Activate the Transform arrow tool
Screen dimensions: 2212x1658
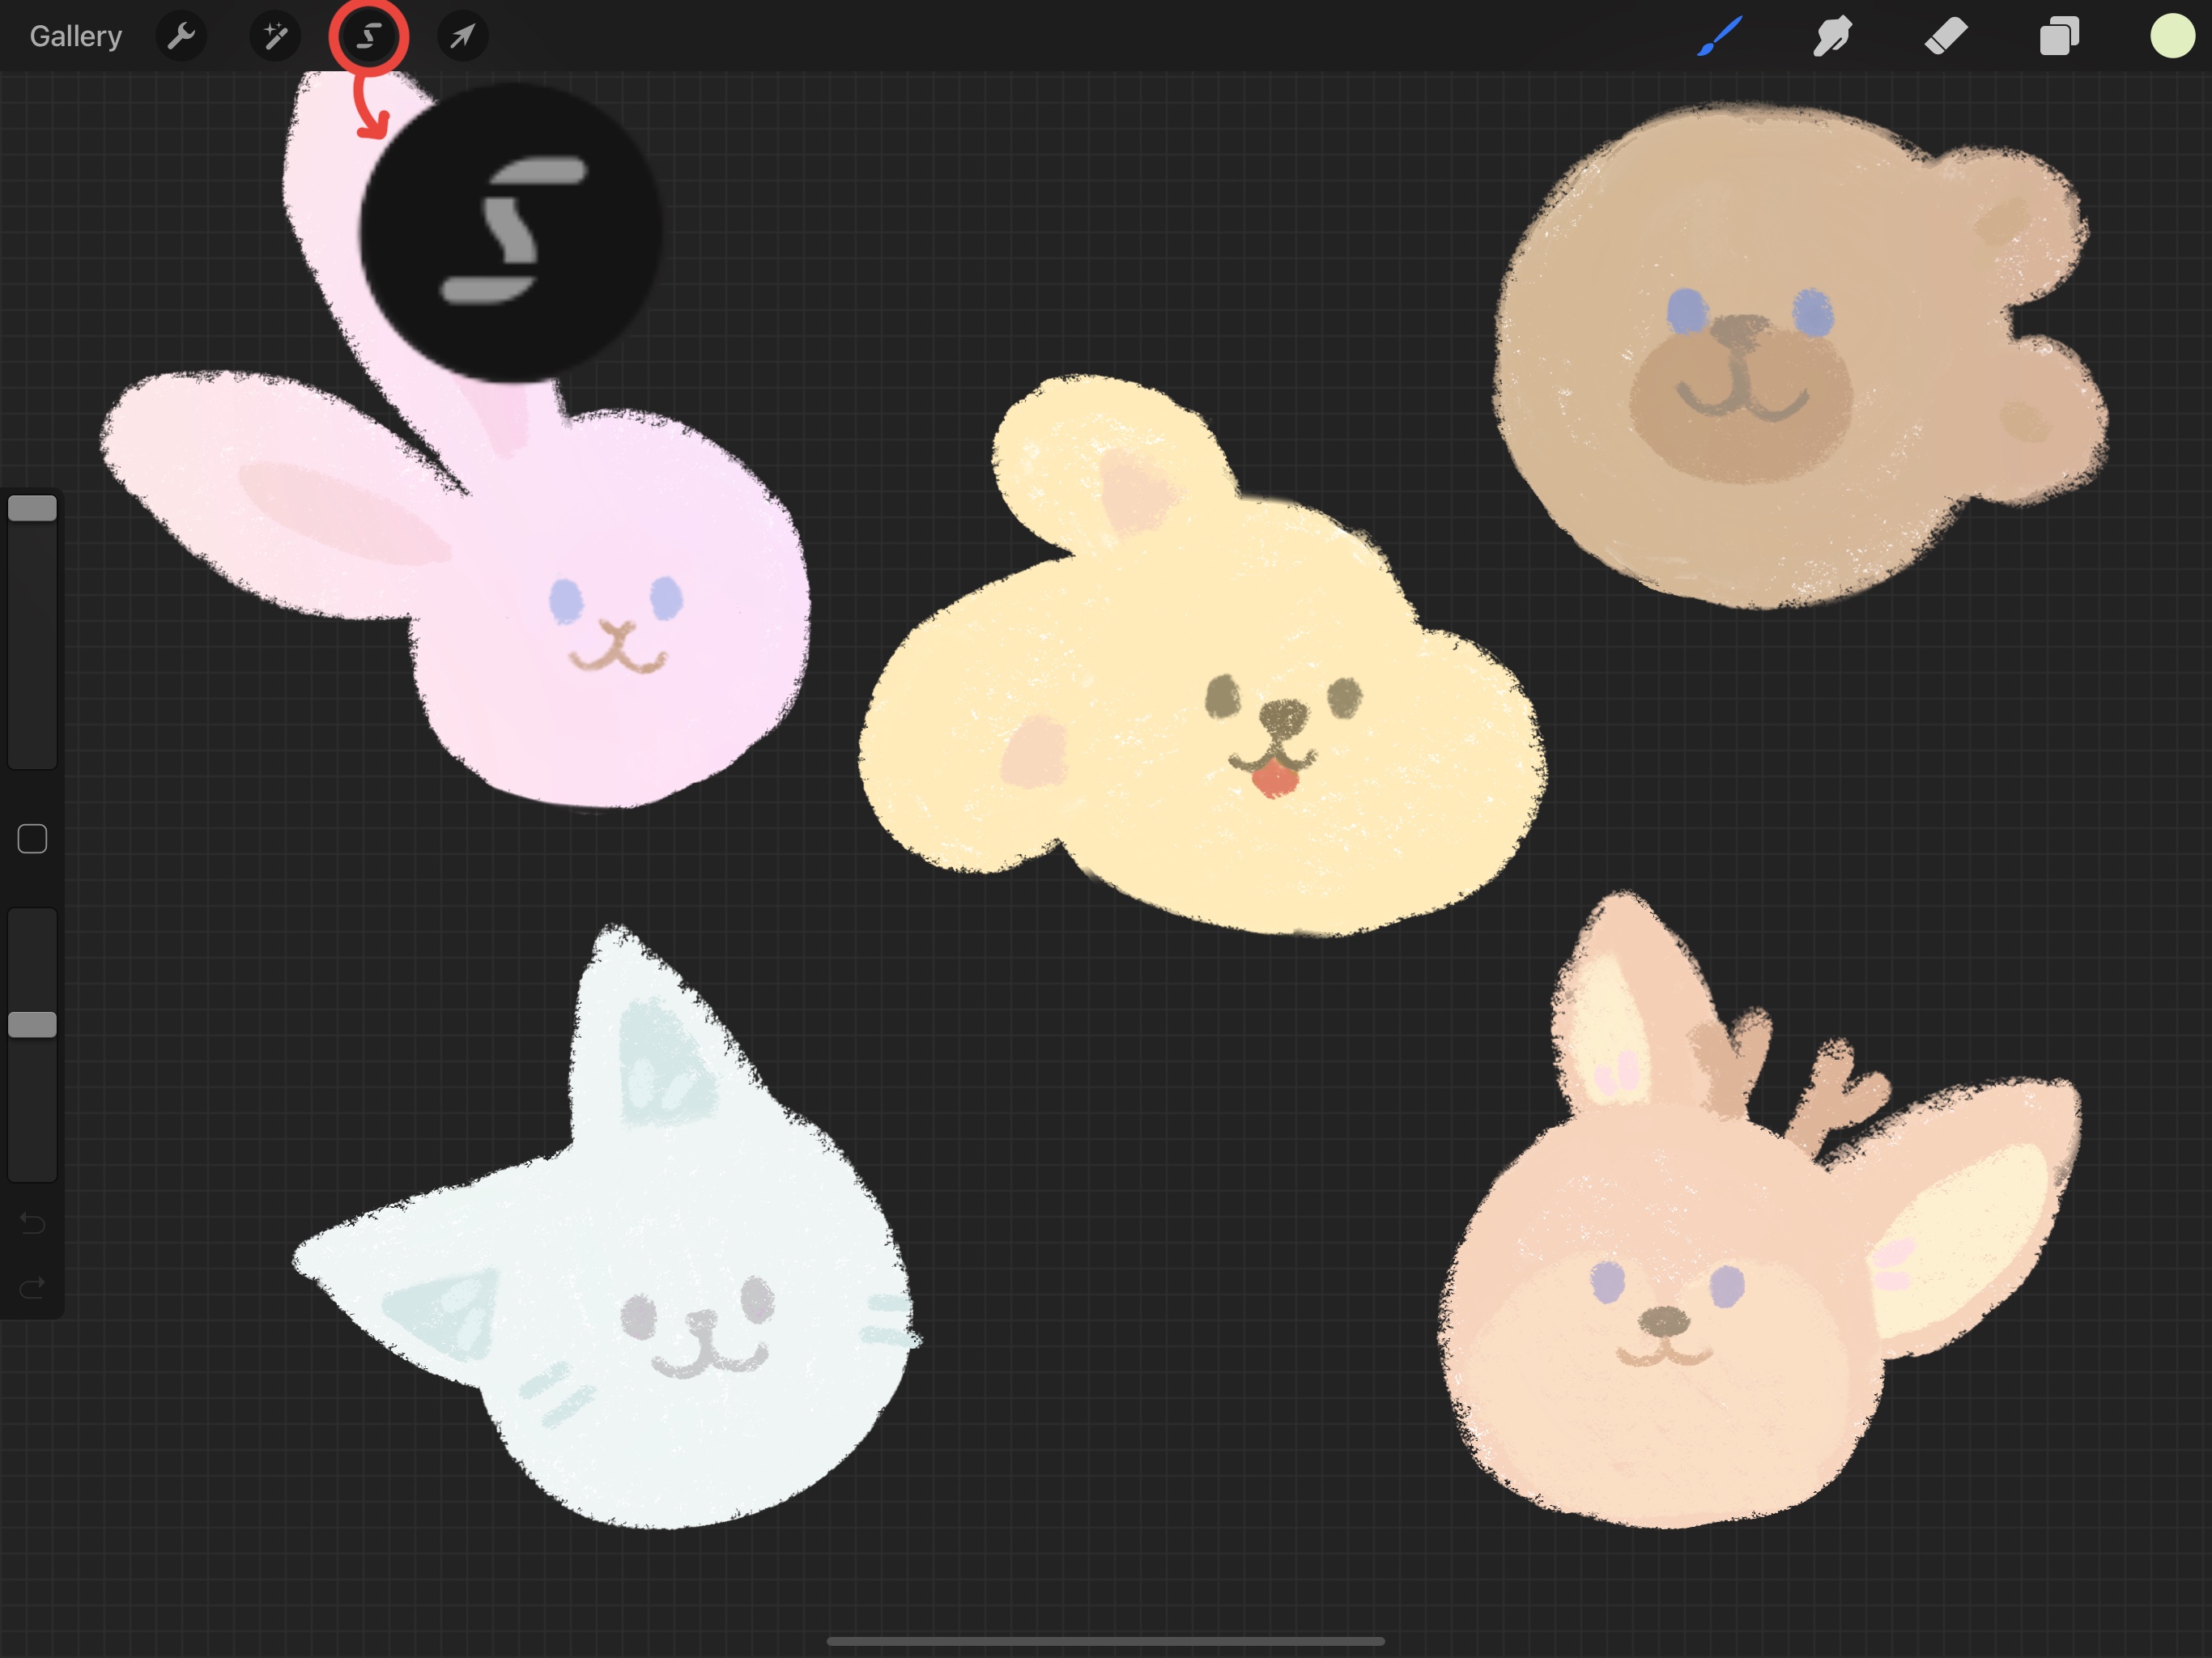[x=462, y=36]
